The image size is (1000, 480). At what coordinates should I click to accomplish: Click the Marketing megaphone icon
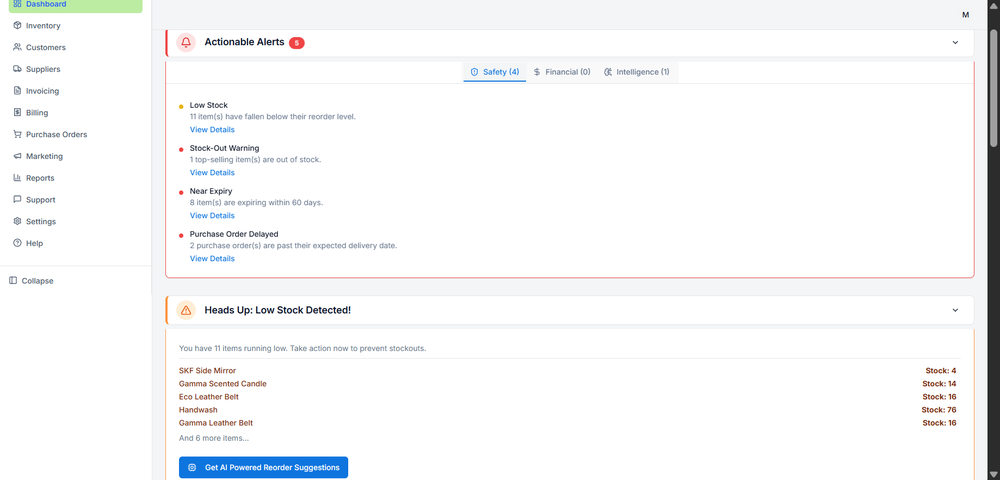[x=17, y=156]
